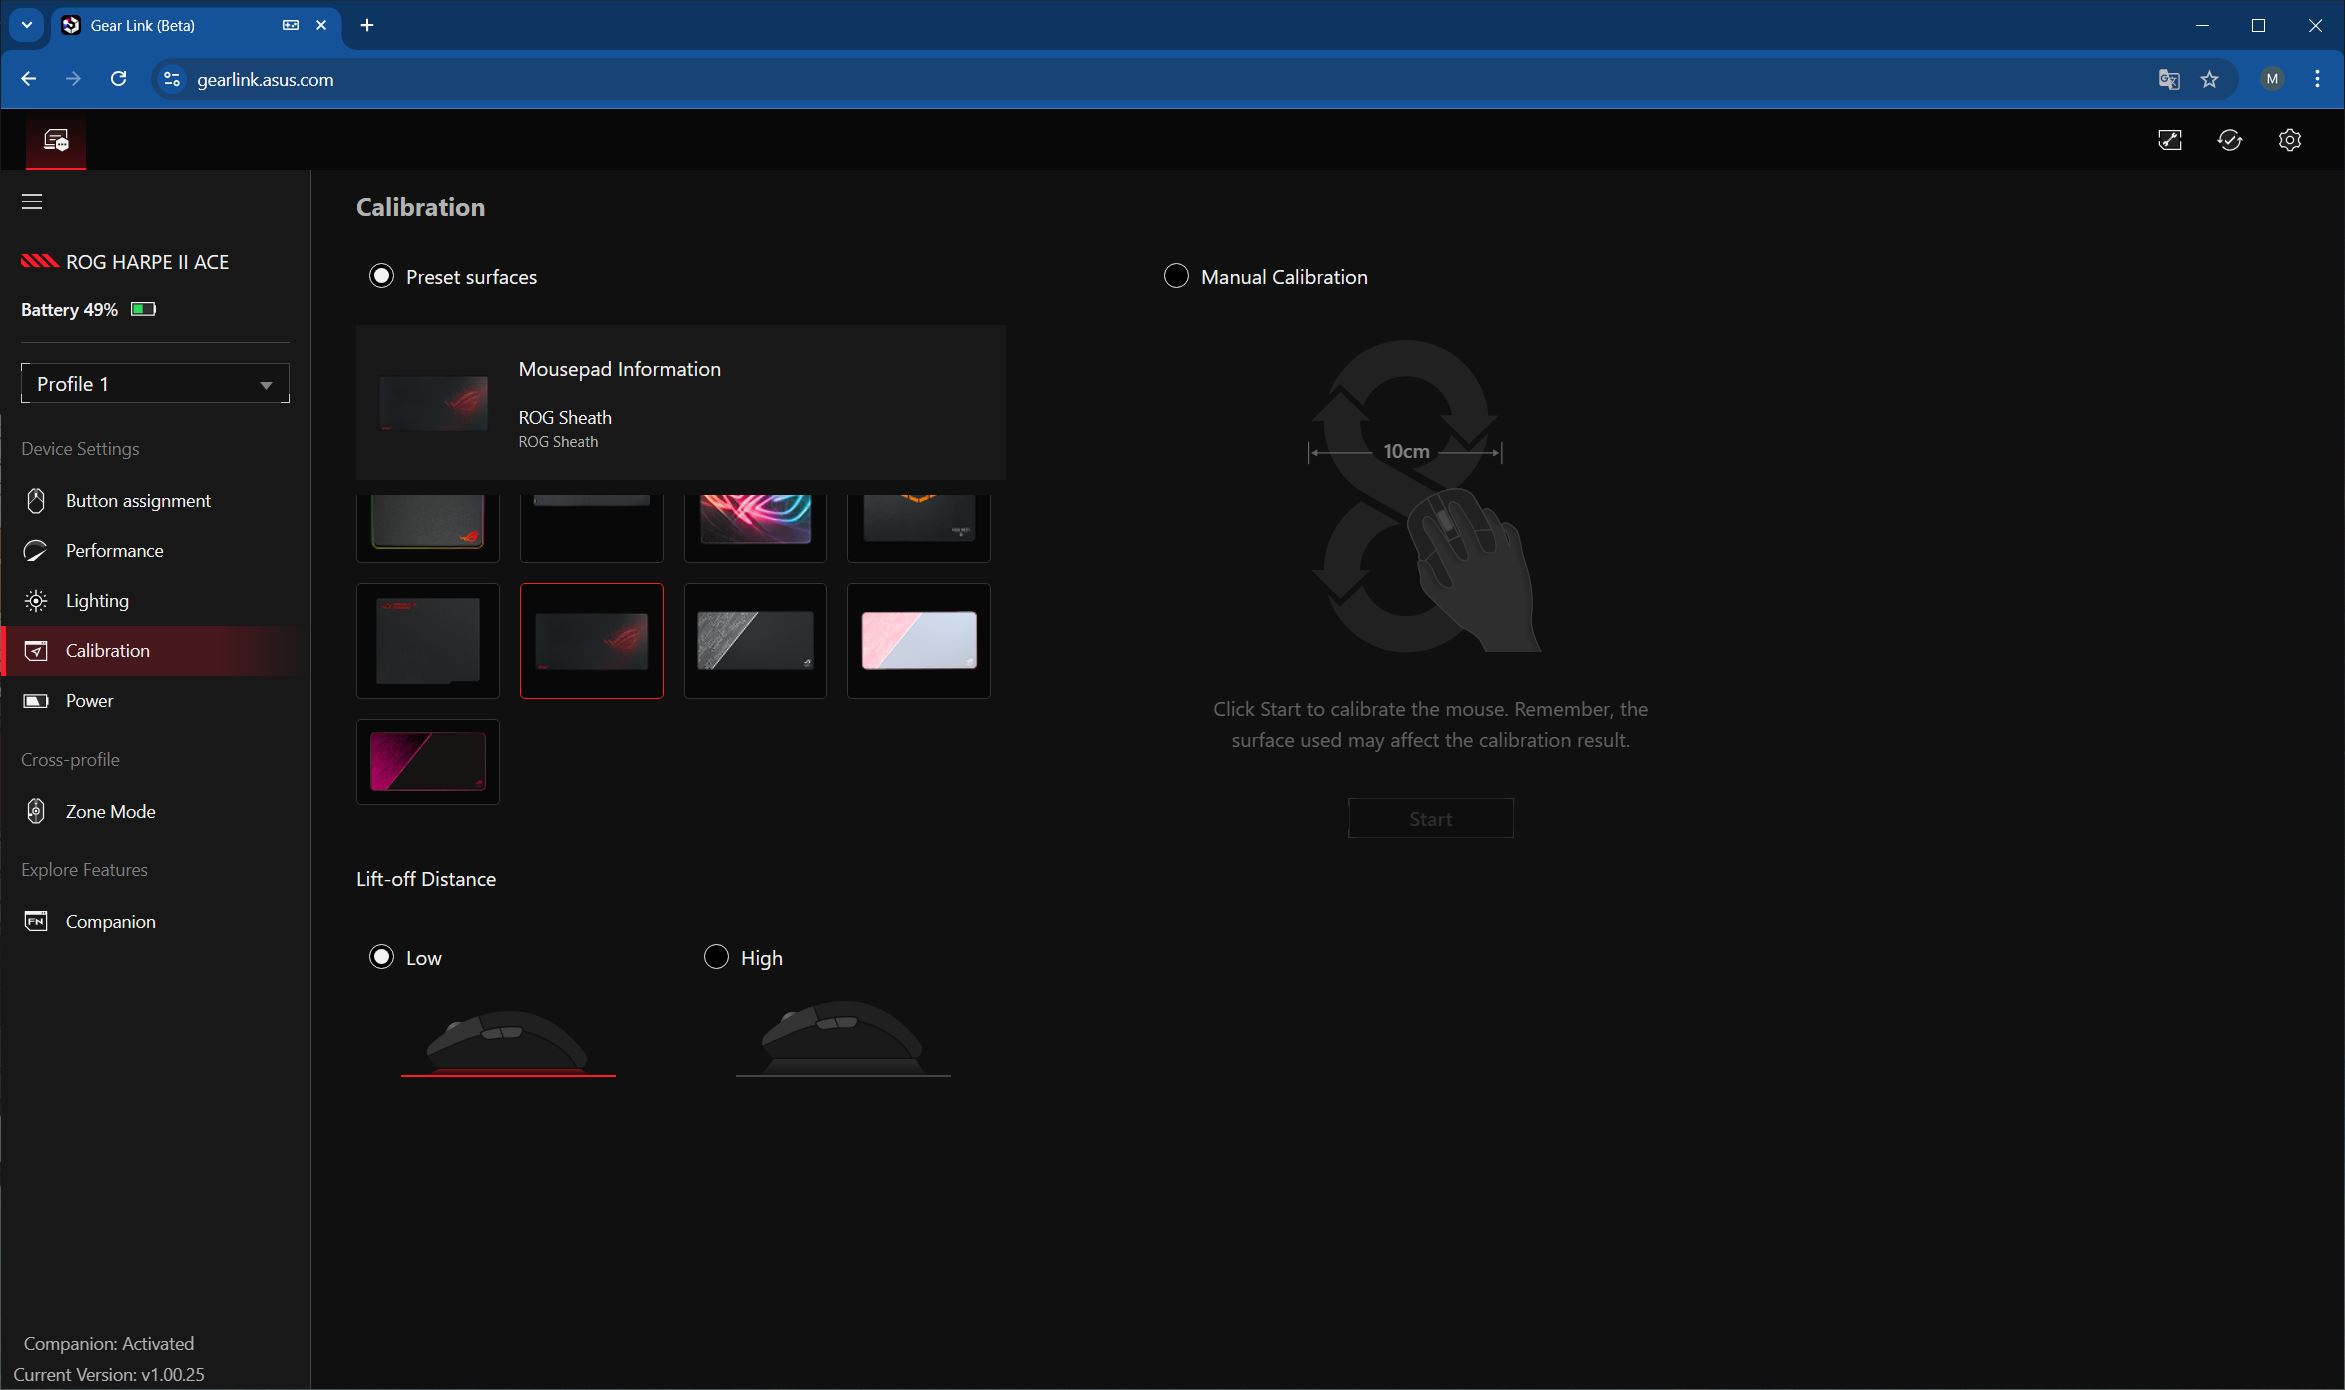This screenshot has height=1390, width=2345.
Task: Click the gauge icon beside Performance
Action: click(36, 550)
